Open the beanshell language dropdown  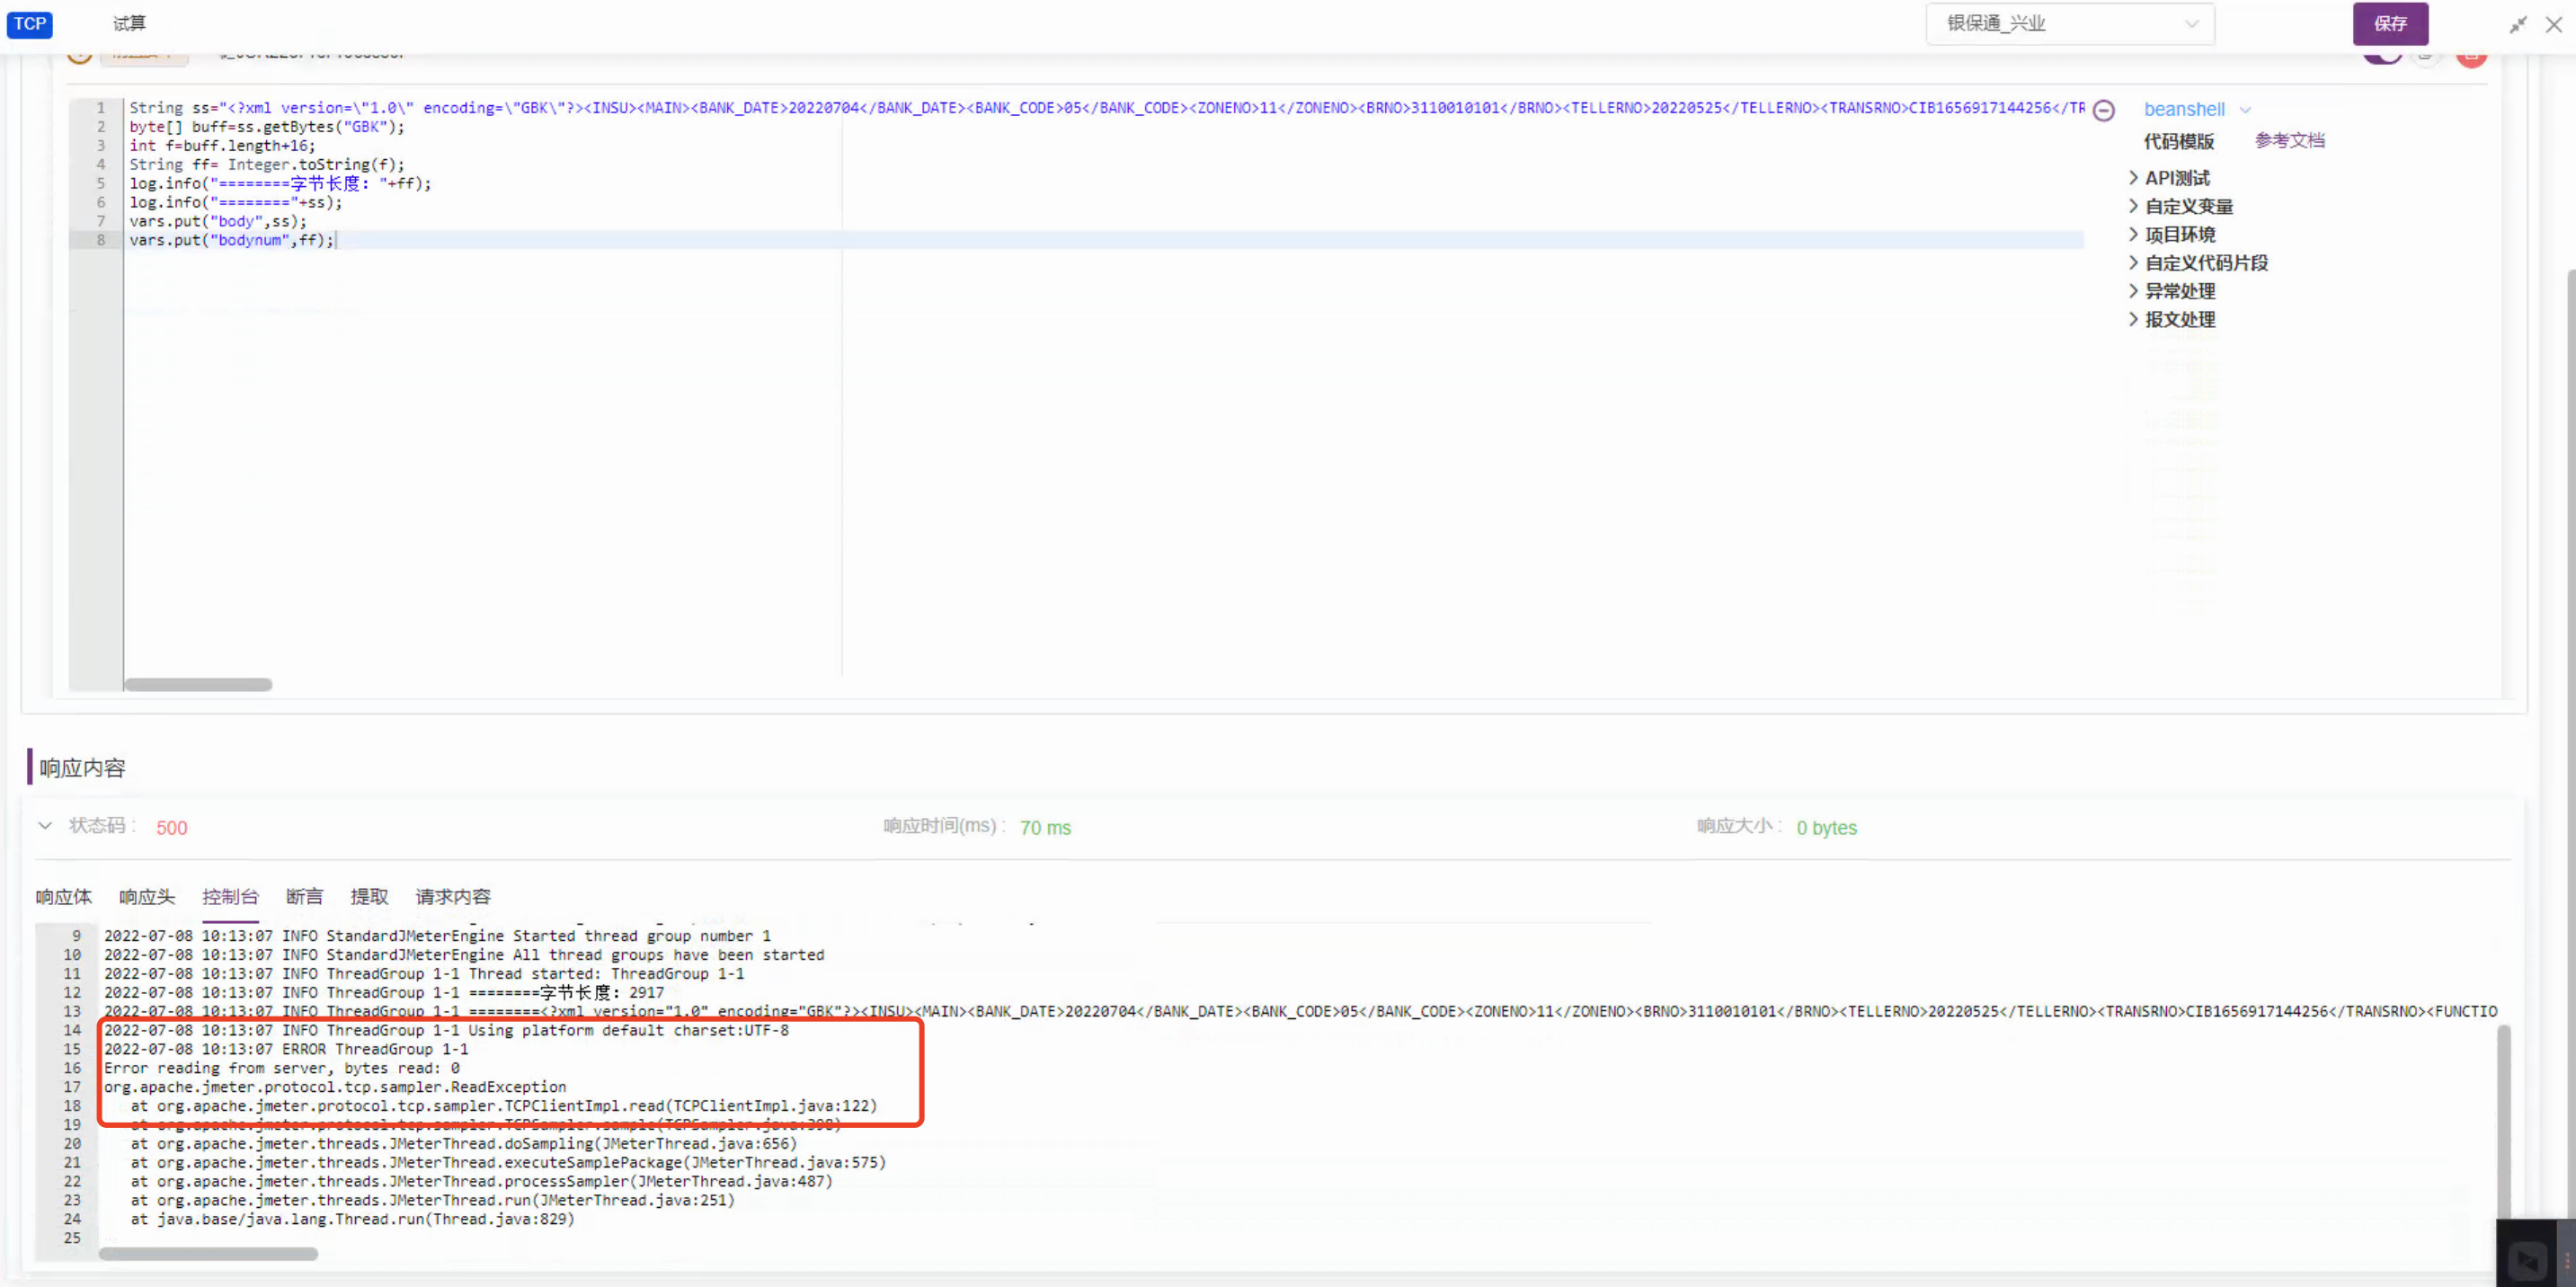(x=2196, y=109)
